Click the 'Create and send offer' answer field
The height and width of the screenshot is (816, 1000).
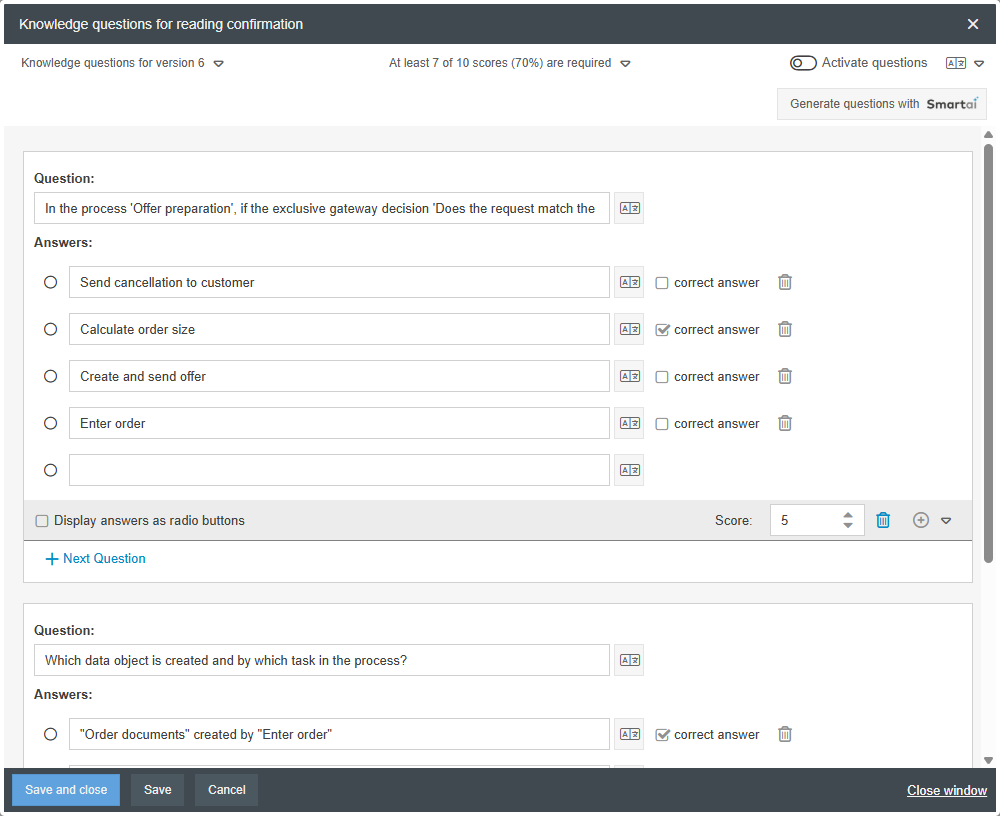tap(339, 376)
